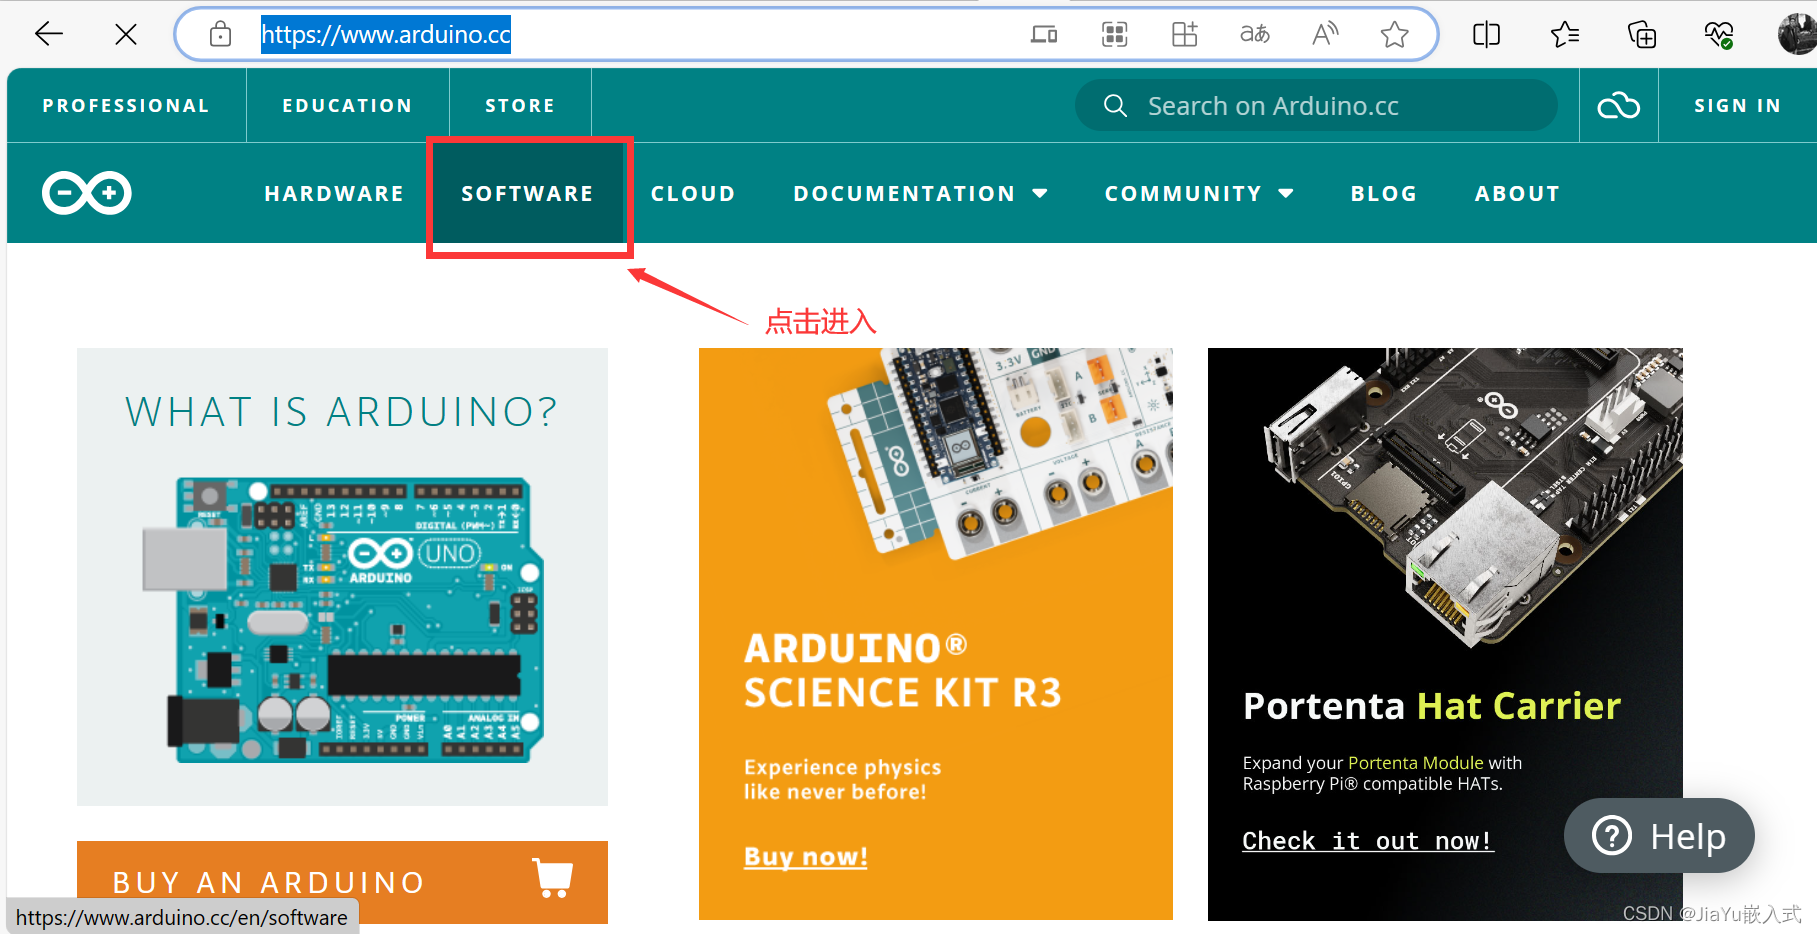Open the QR code icon in address bar
Screen dimensions: 1817x934
[x=1115, y=34]
